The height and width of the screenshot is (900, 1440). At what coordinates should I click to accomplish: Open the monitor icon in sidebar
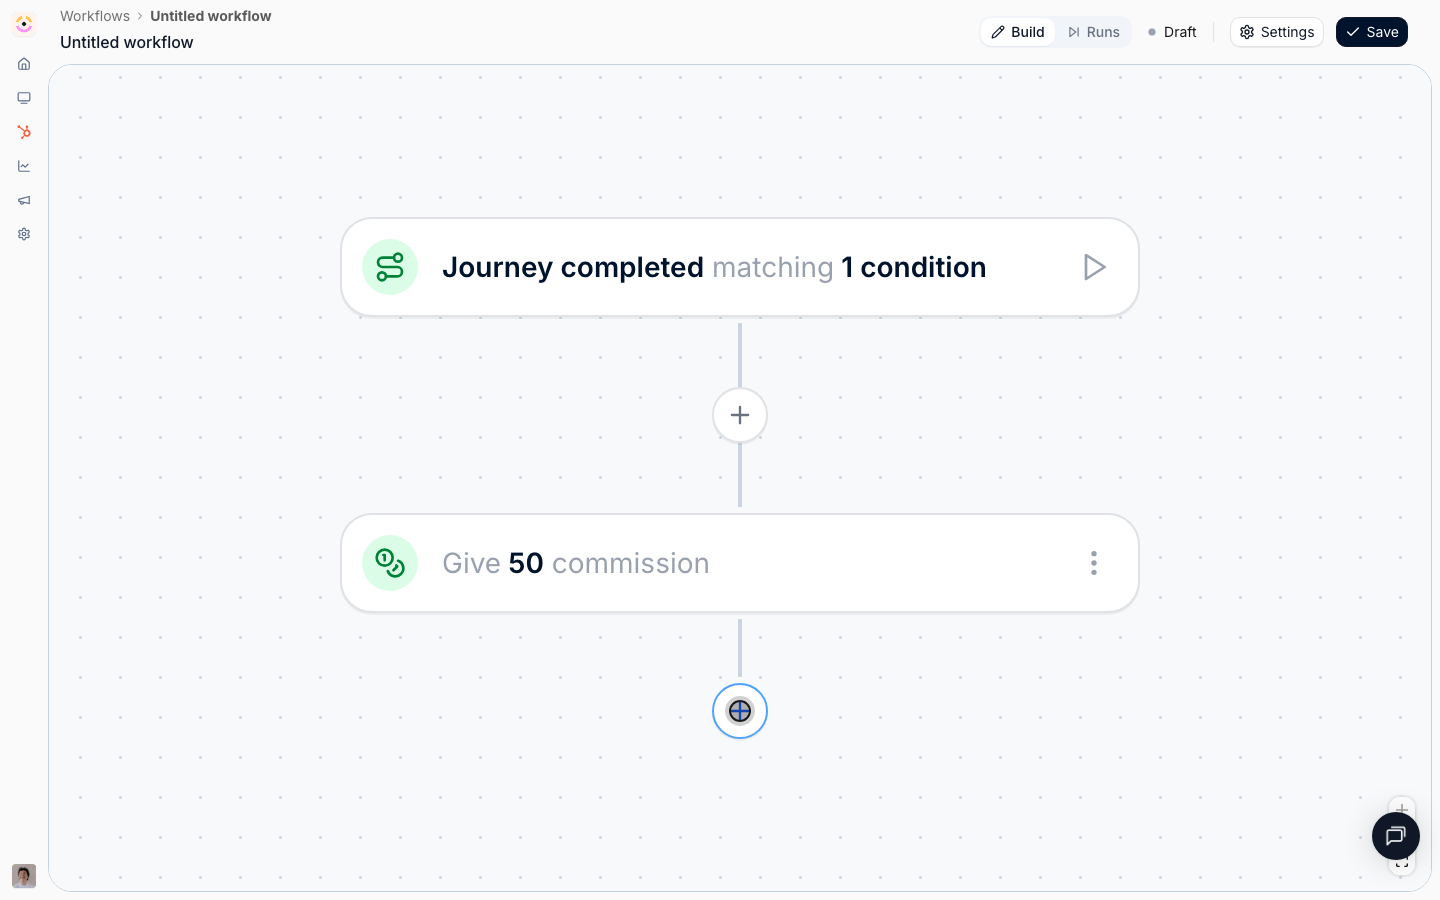(x=24, y=98)
